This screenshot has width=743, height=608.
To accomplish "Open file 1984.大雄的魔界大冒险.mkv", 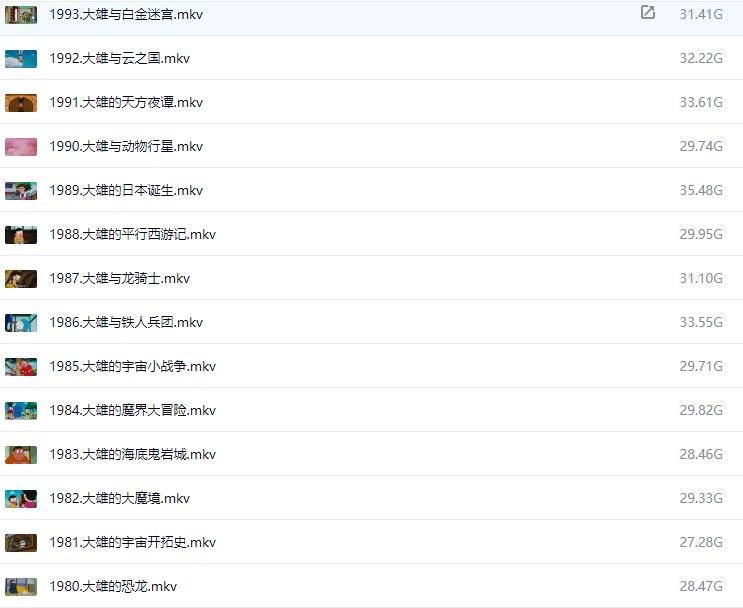I will [x=132, y=411].
